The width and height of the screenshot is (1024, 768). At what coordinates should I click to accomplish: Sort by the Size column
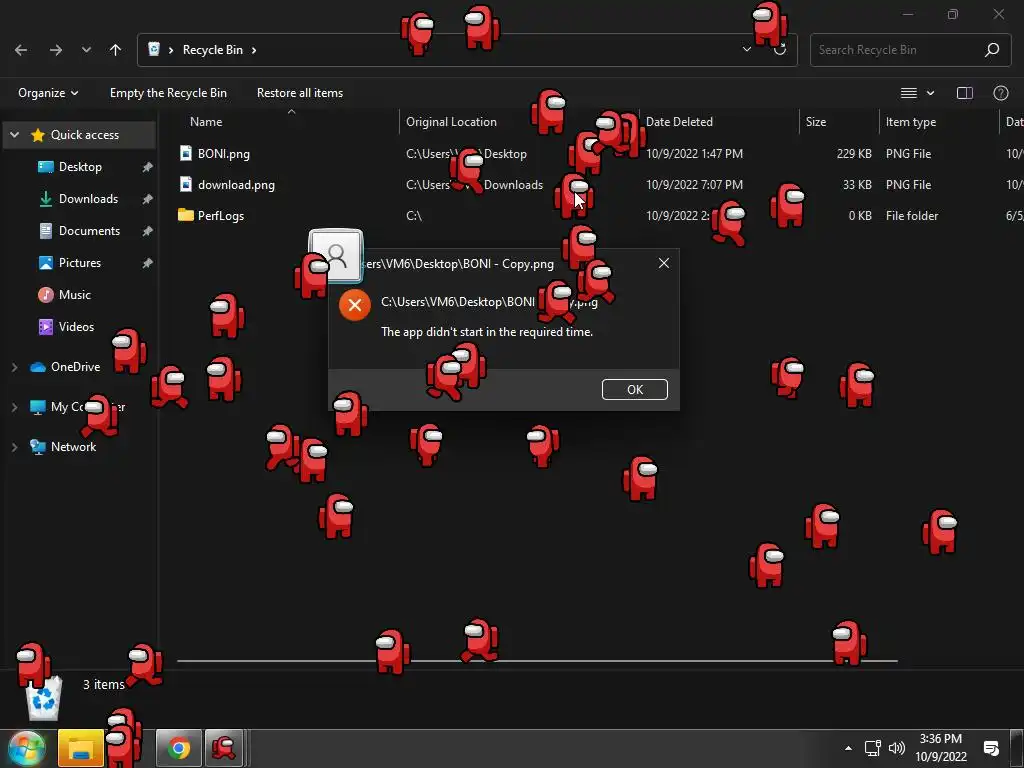[x=816, y=121]
